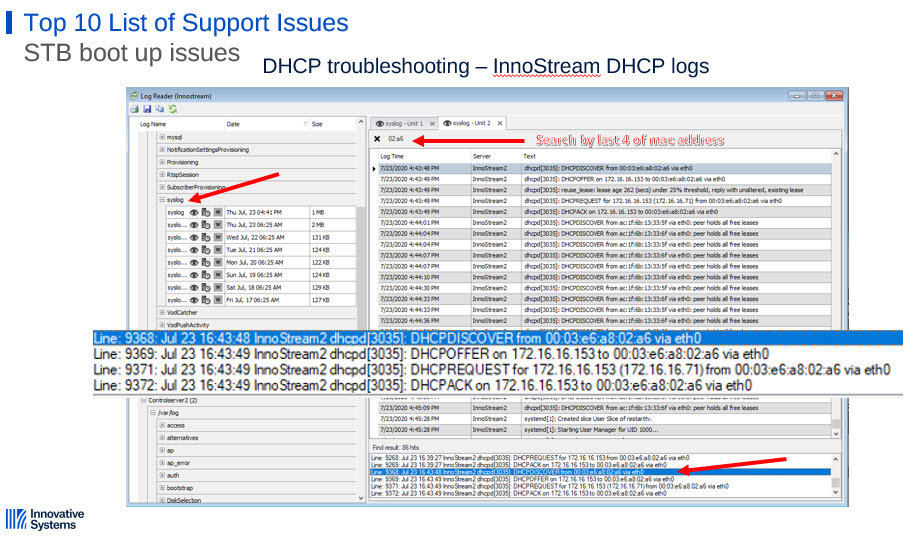
Task: Click eye icon on Tue Jul 21 syslog
Action: coord(194,250)
